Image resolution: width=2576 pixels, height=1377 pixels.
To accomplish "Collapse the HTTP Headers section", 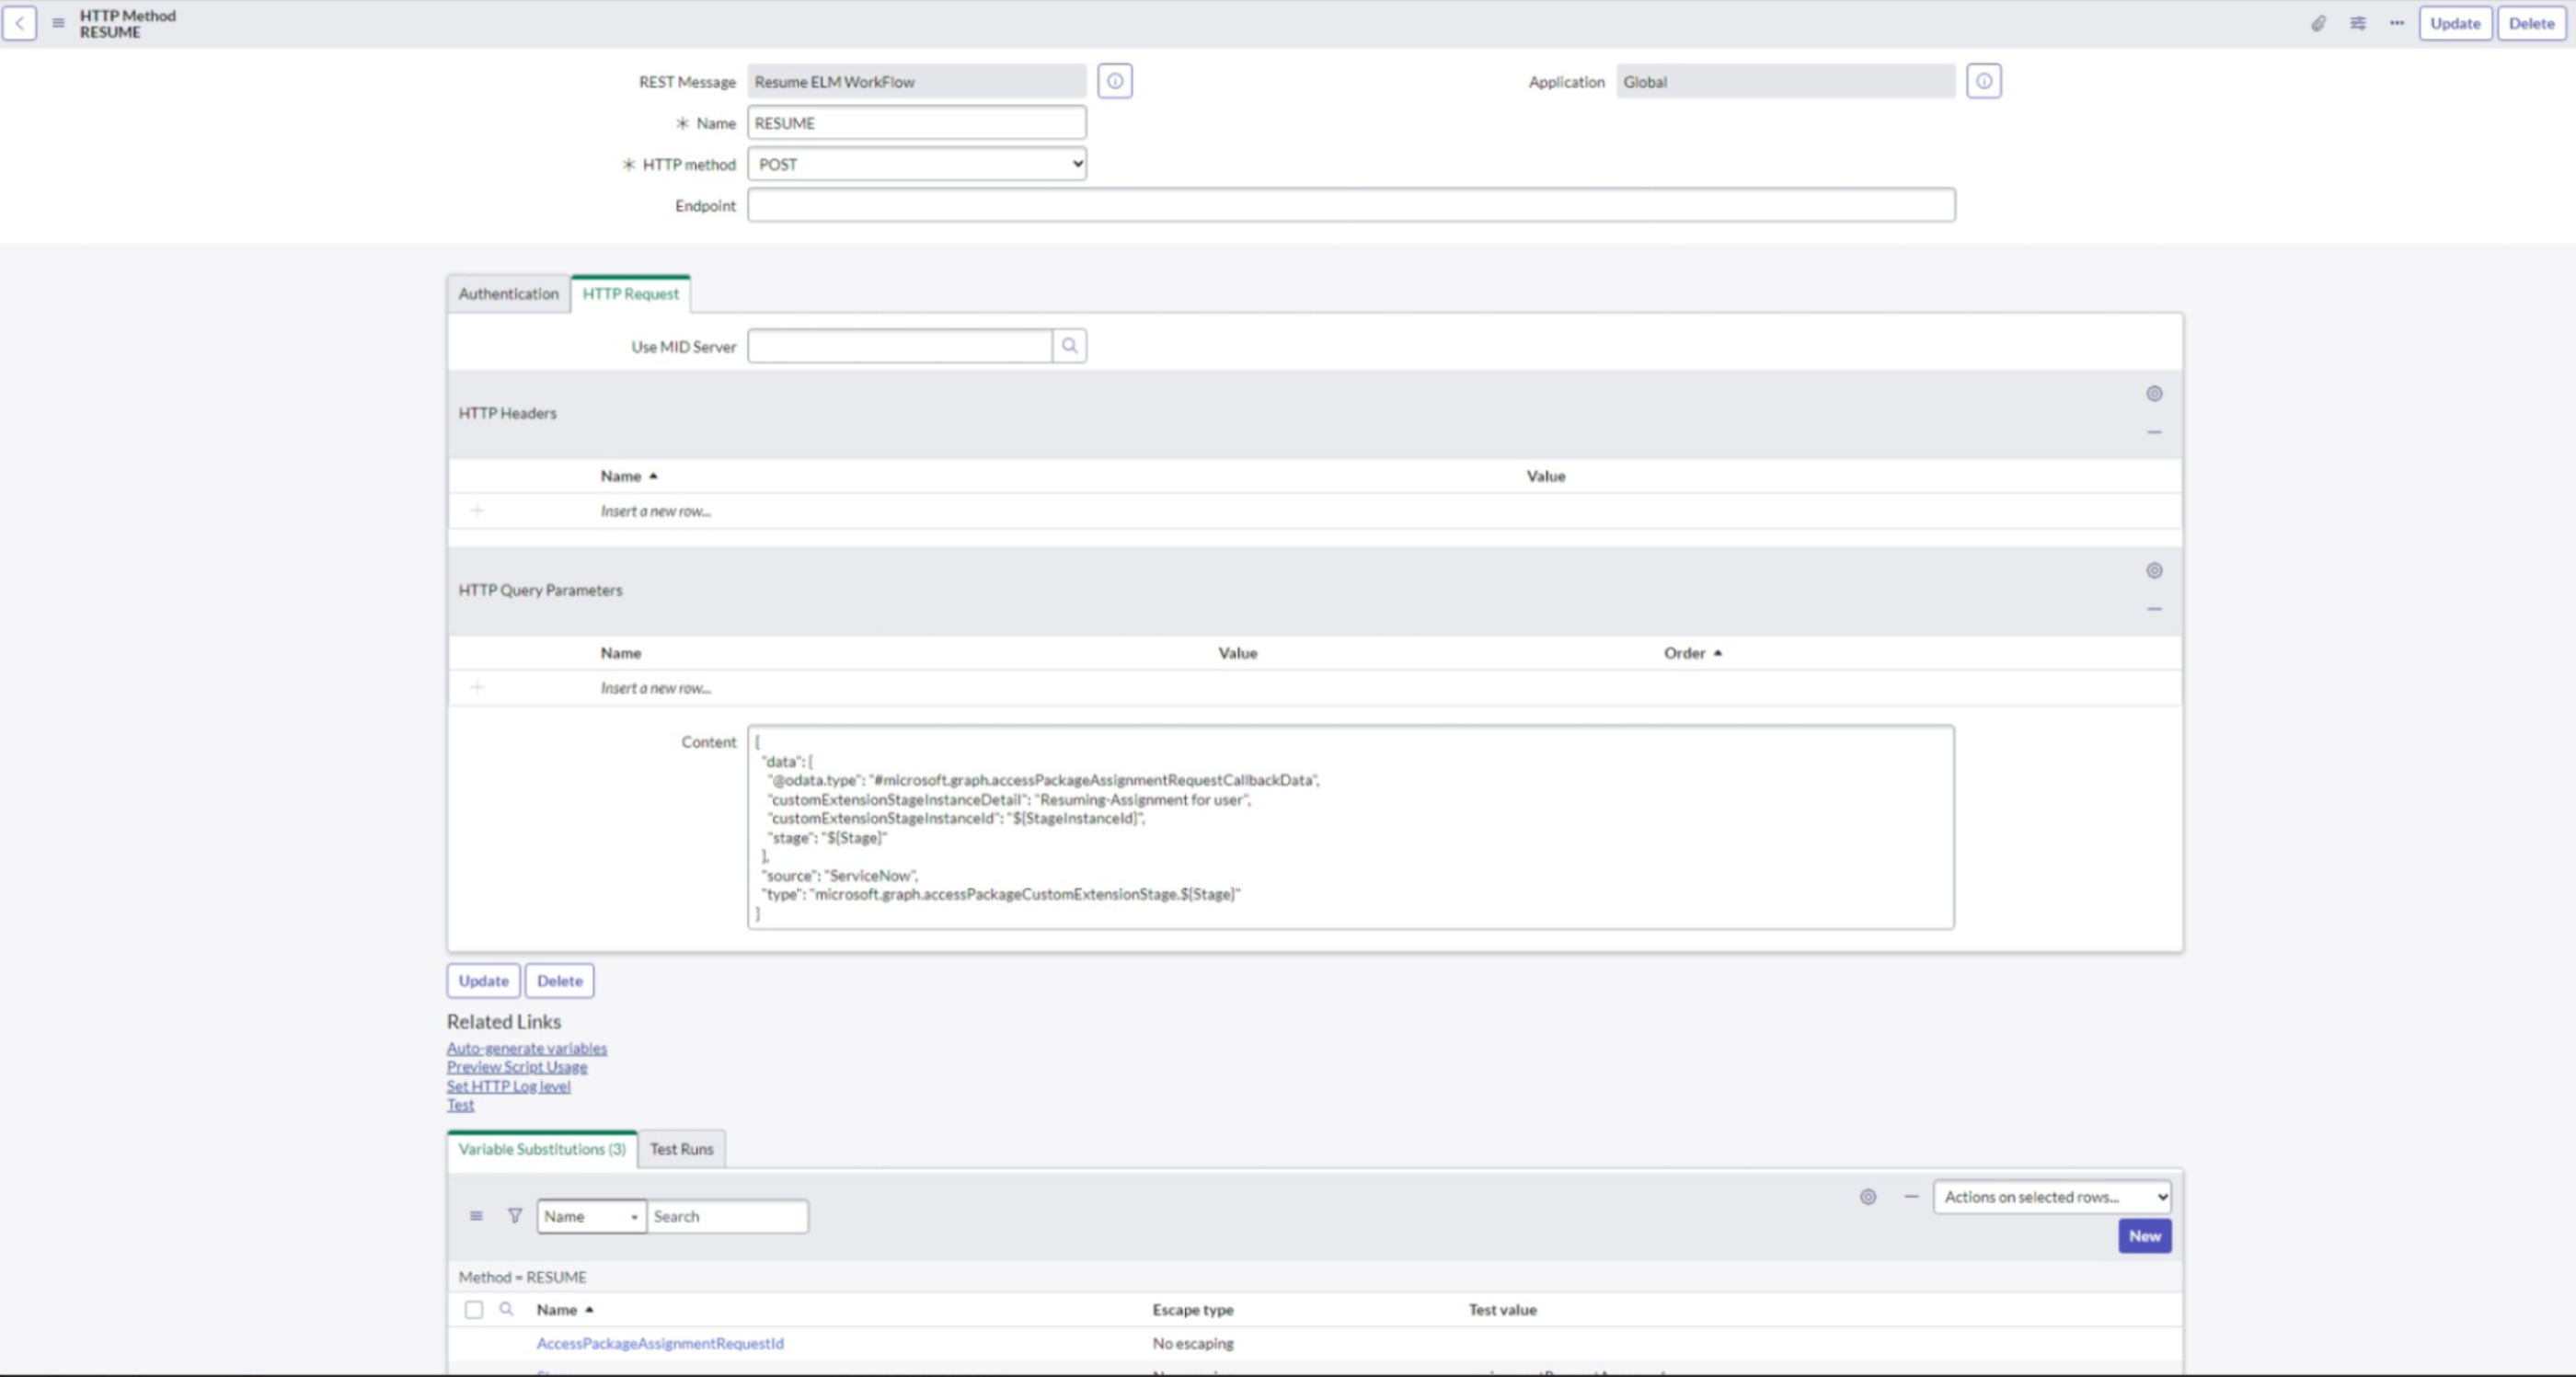I will coord(2154,432).
